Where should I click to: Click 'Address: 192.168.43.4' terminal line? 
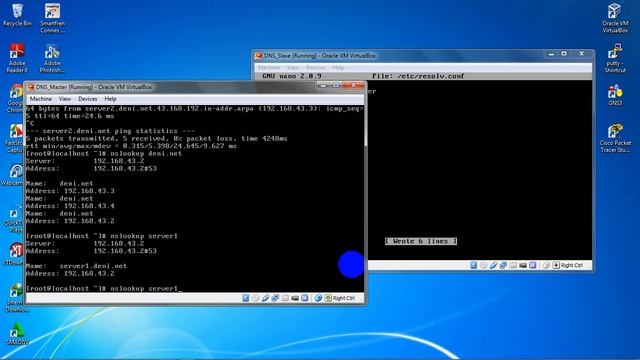[70, 206]
